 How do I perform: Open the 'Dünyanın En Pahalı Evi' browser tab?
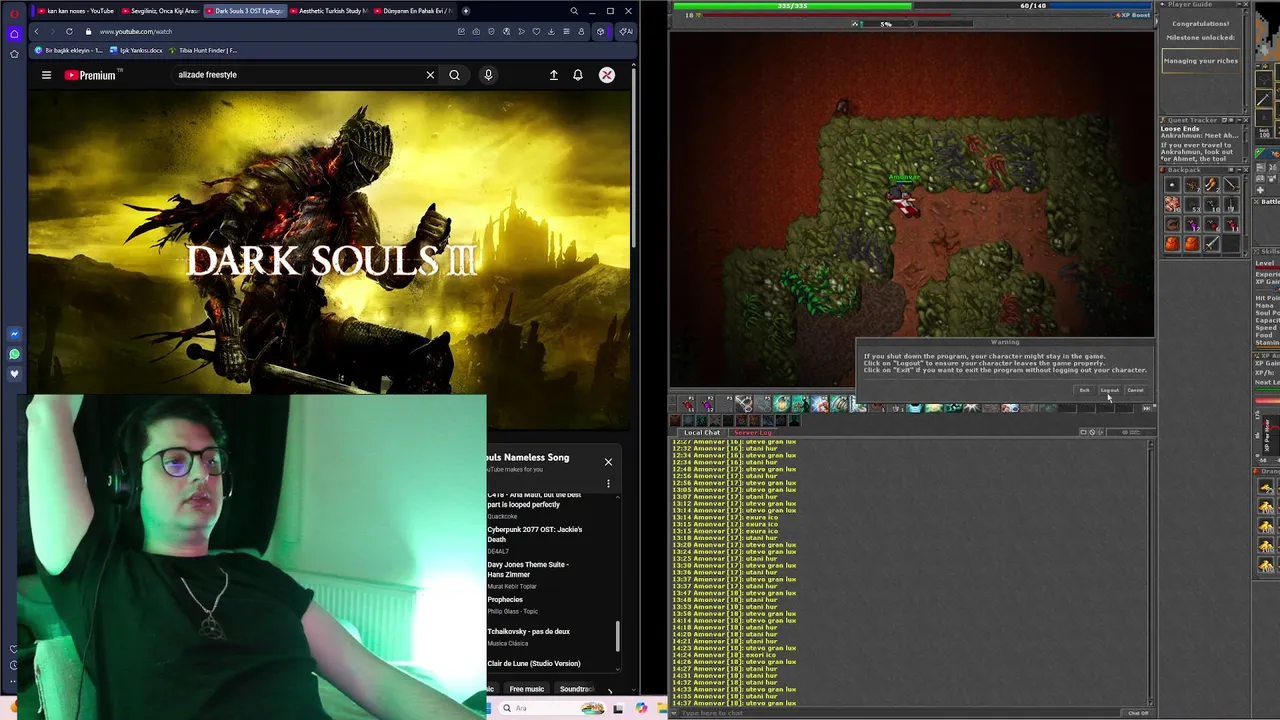[x=414, y=11]
